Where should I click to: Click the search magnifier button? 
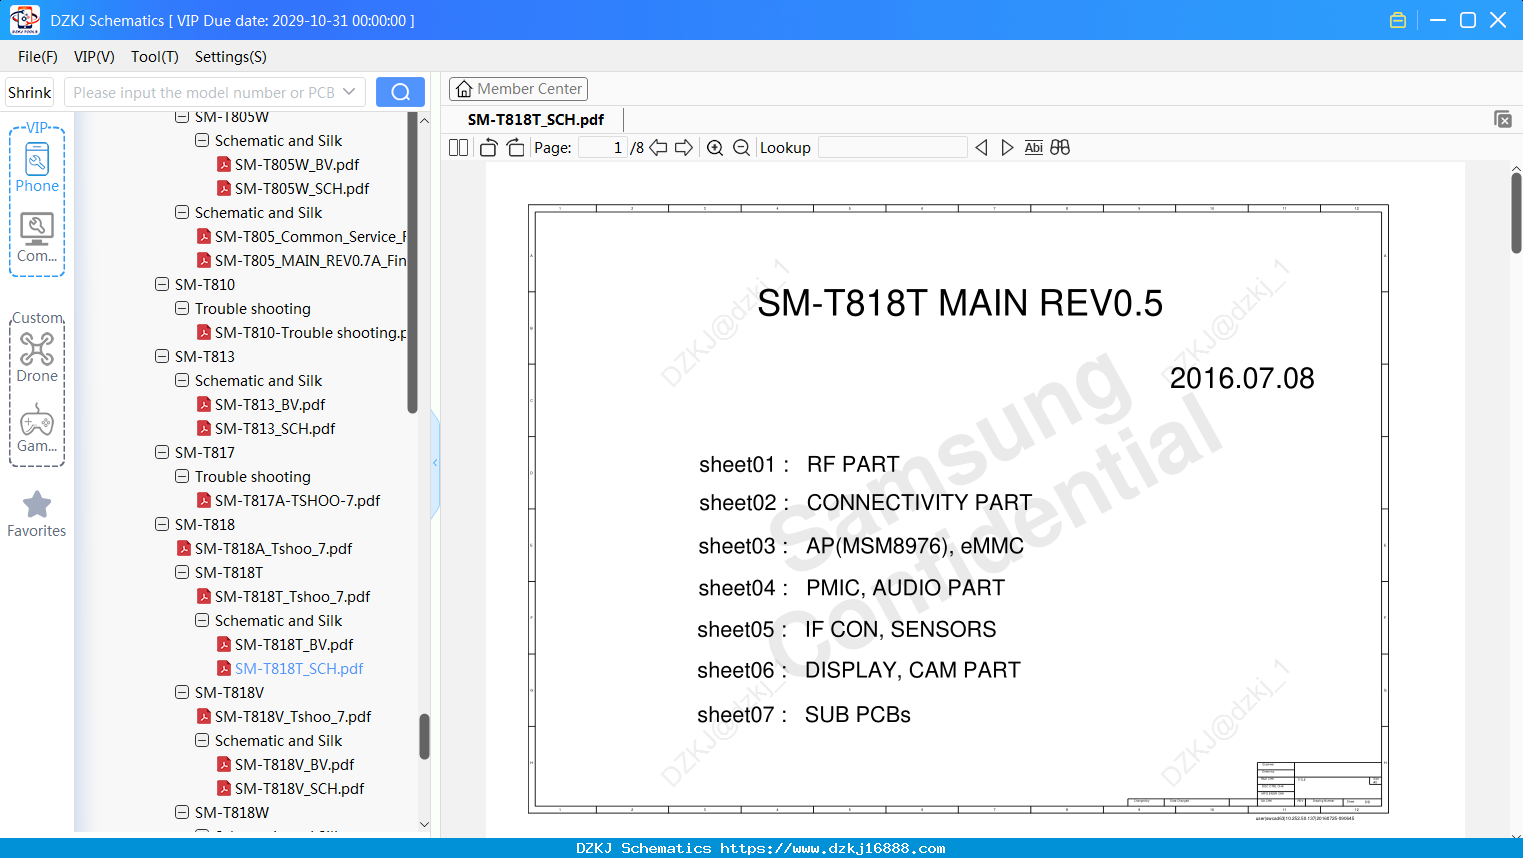pos(400,92)
